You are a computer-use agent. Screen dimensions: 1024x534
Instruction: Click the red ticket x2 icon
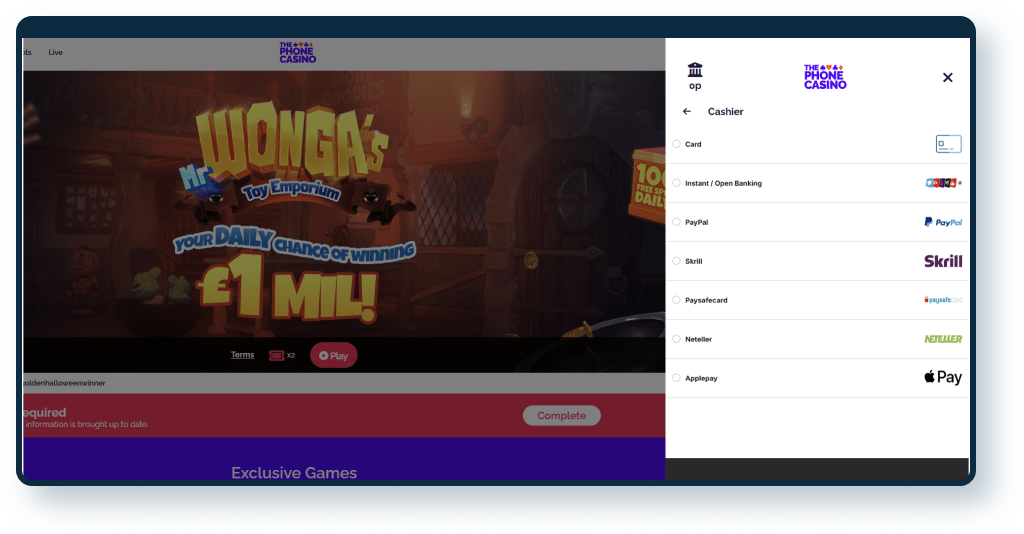coord(281,355)
